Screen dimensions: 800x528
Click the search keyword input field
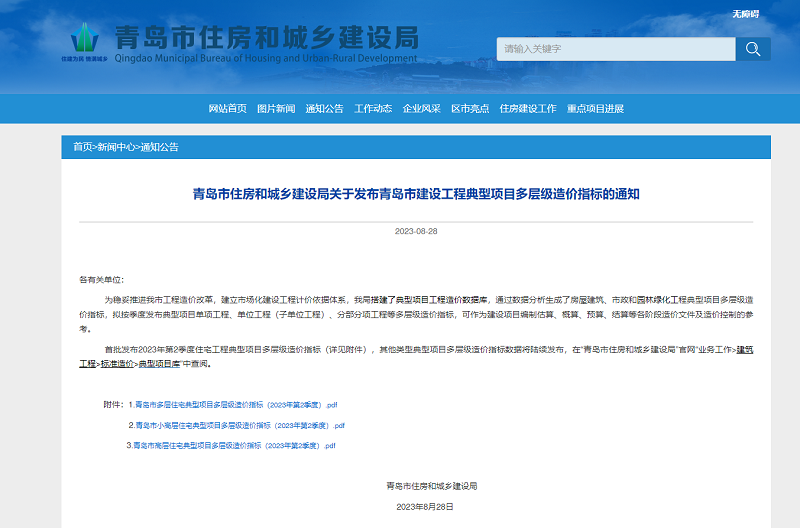pyautogui.click(x=615, y=48)
